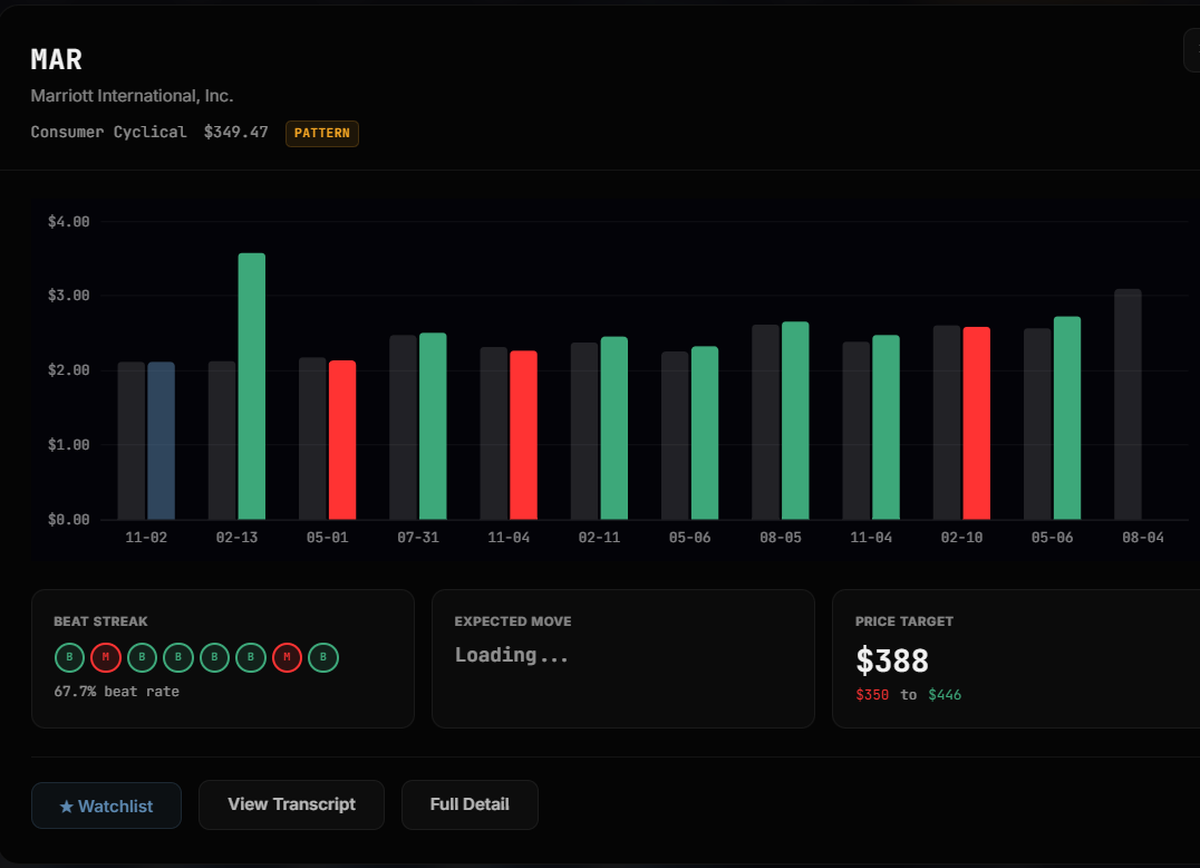Click the Marriott International, Inc. name
The image size is (1200, 868).
coord(132,96)
